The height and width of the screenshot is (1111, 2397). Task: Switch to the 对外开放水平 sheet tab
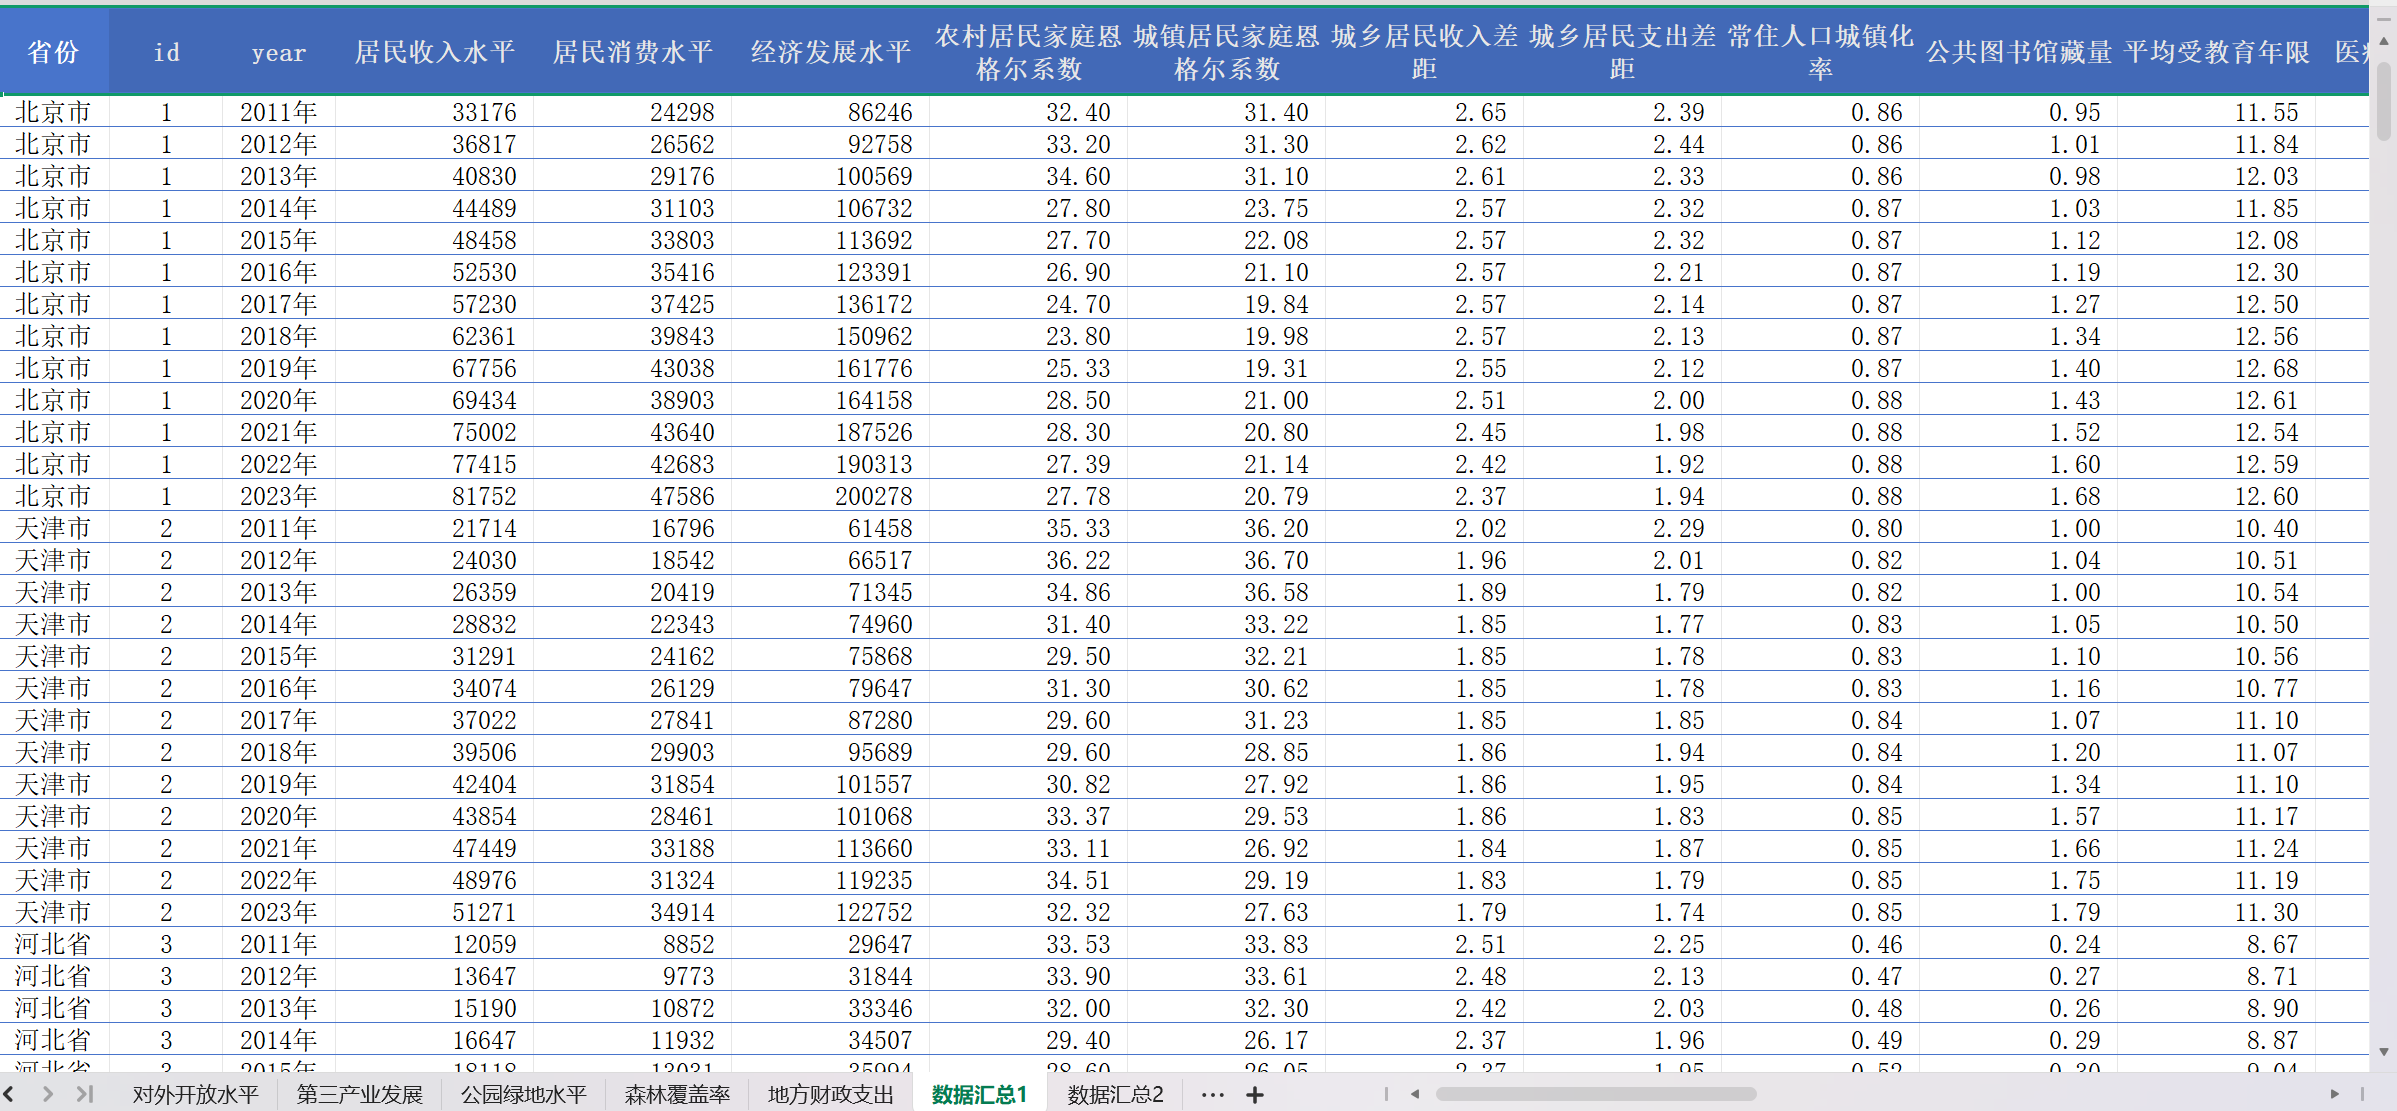pos(195,1095)
